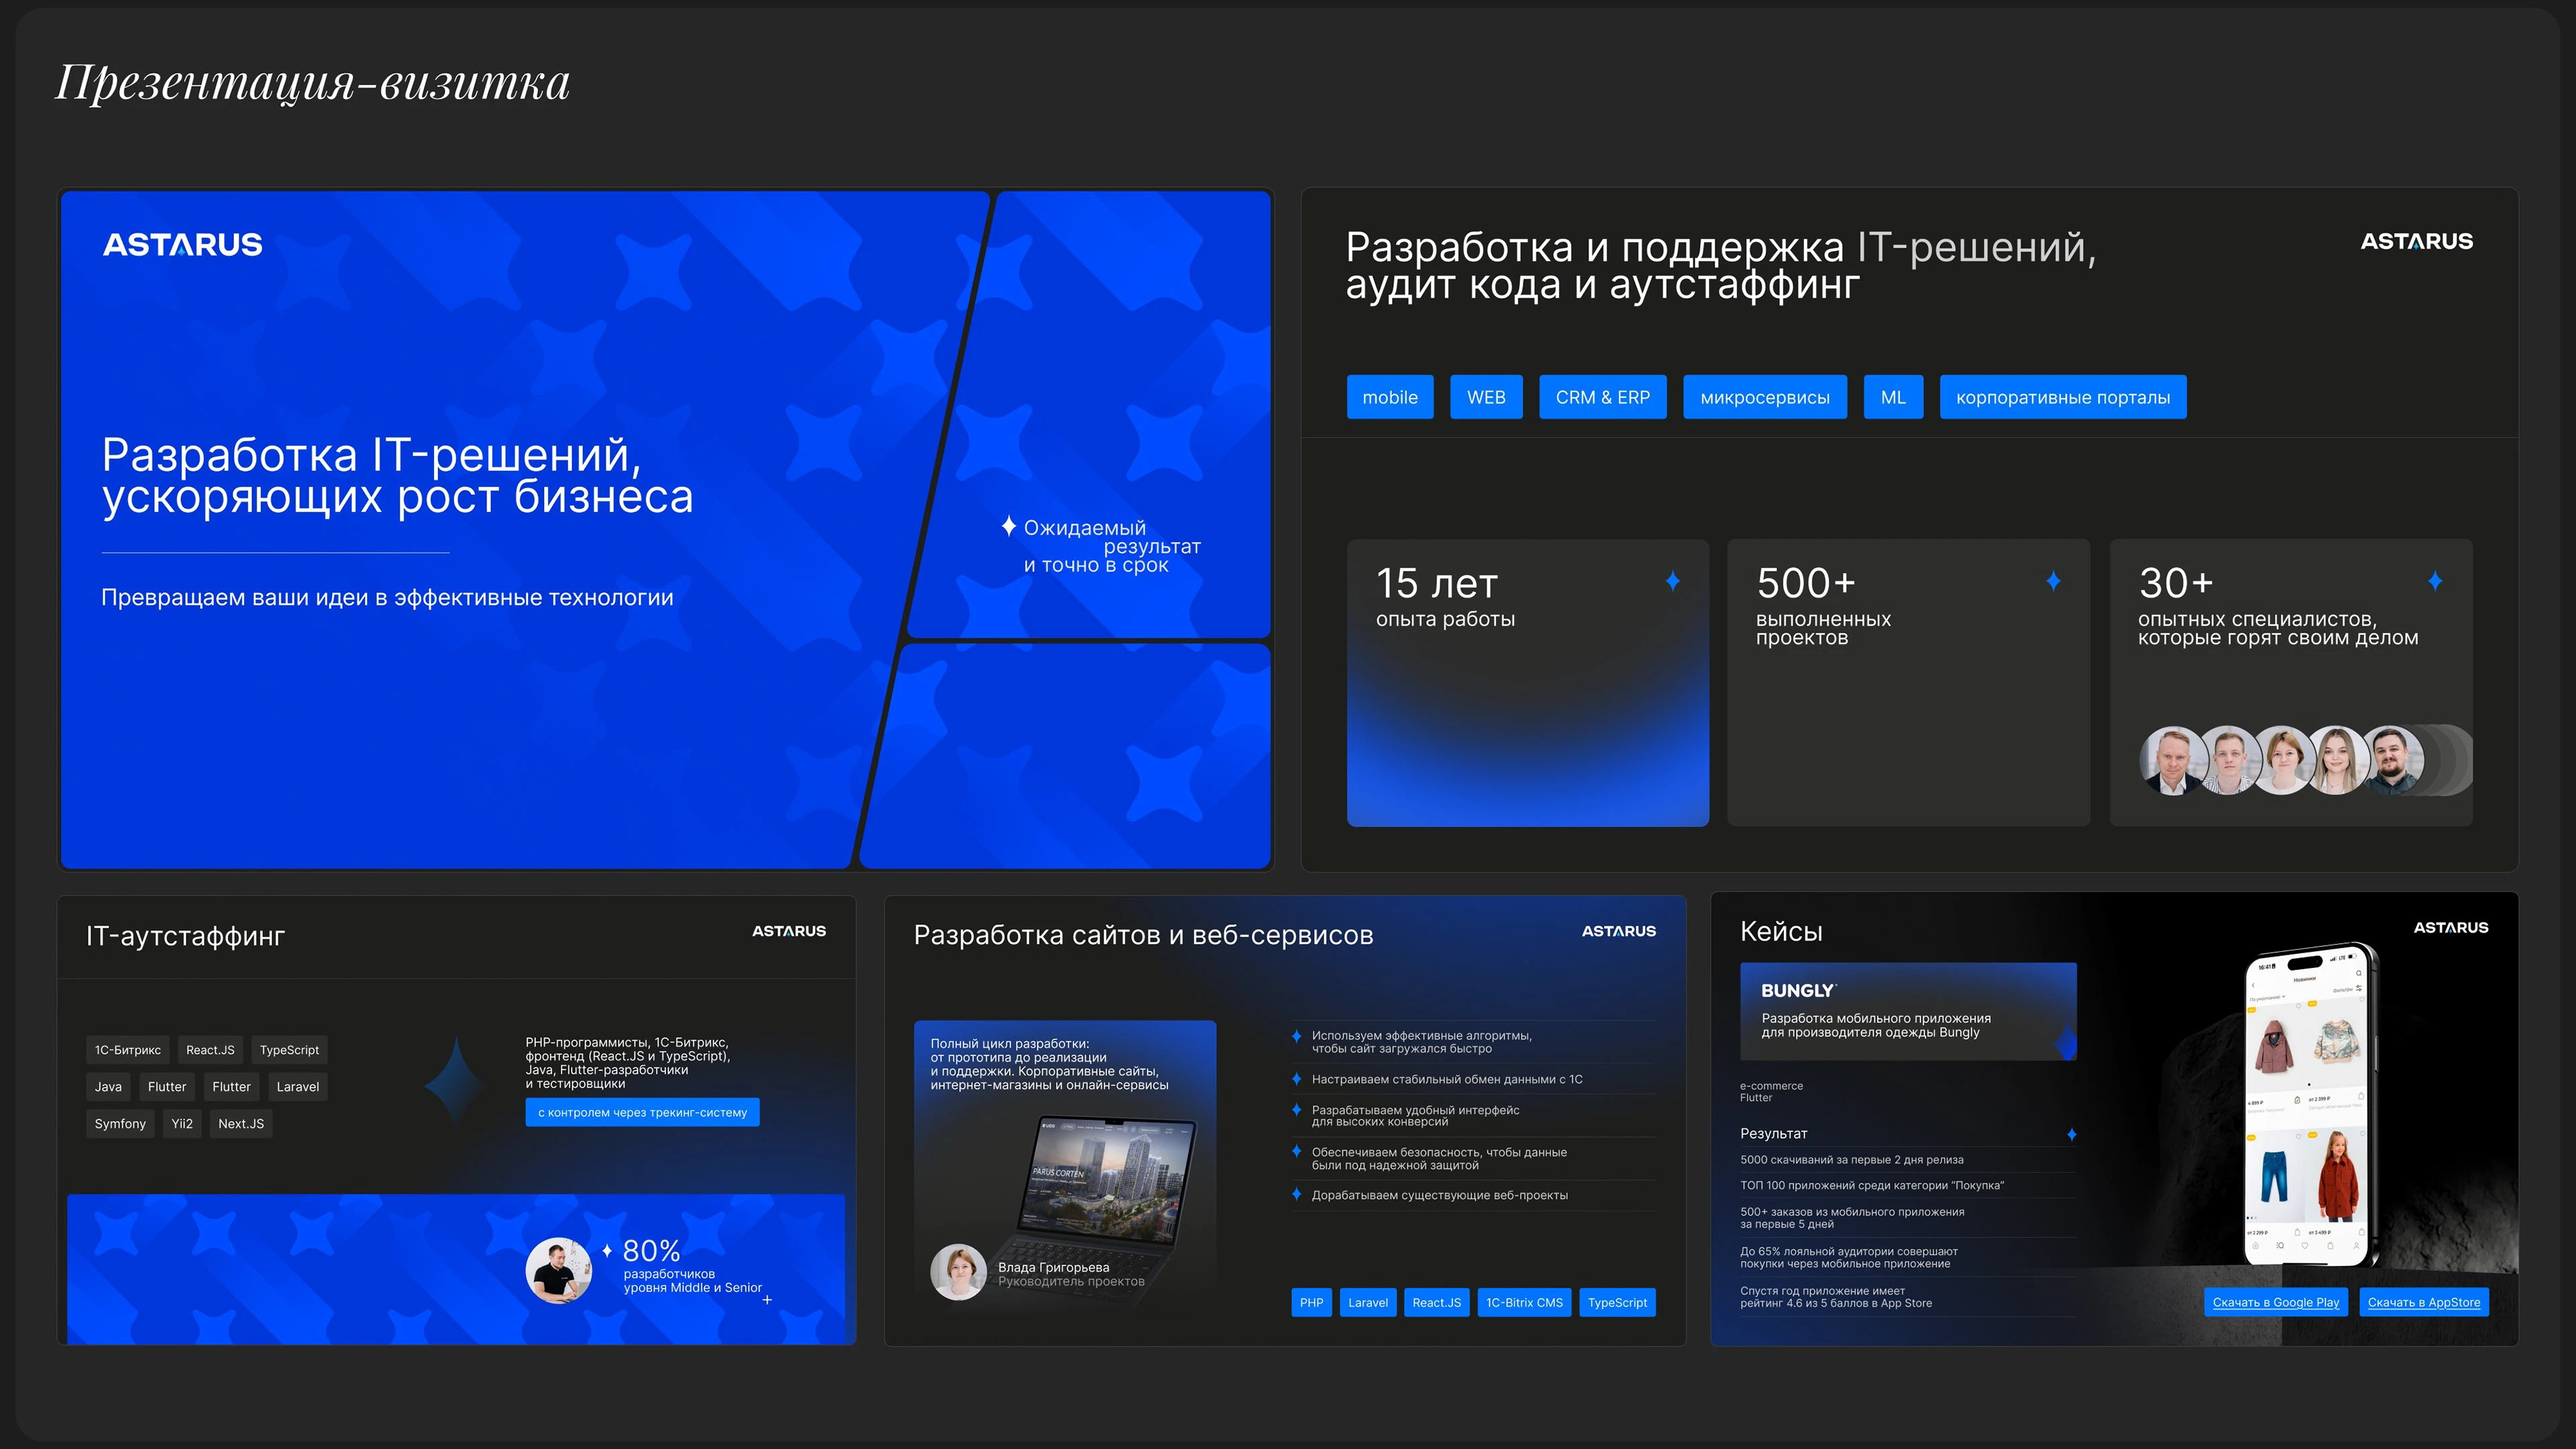Viewport: 2576px width, 1449px height.
Task: Click the ASTARUS logo on the Разработка сайтов slide
Action: point(1618,931)
